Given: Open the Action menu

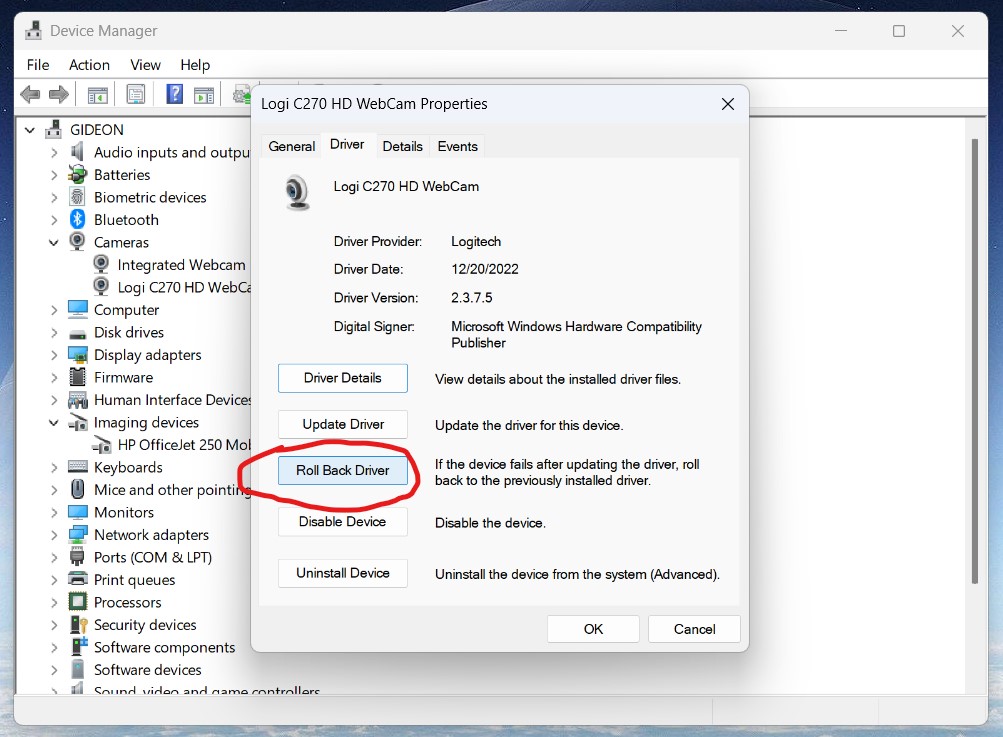Looking at the screenshot, I should 89,65.
